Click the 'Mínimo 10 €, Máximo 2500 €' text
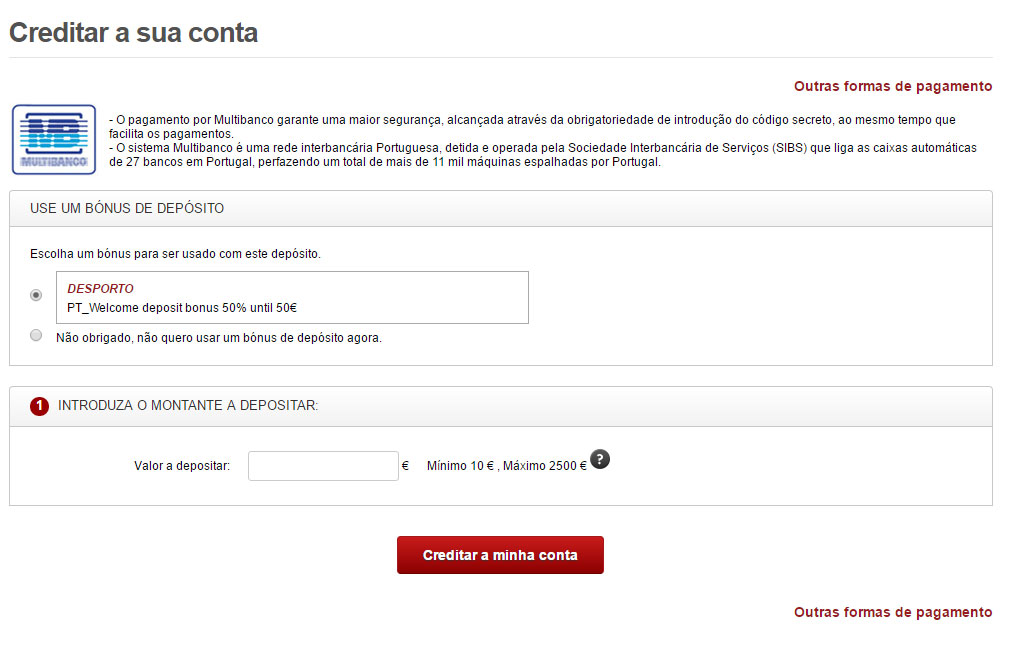 coord(506,466)
